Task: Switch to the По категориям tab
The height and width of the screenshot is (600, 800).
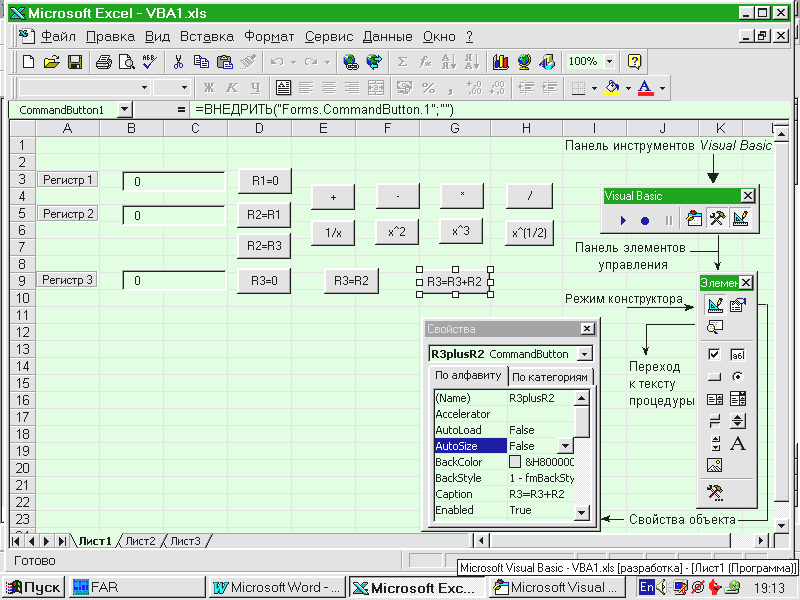Action: (x=550, y=377)
